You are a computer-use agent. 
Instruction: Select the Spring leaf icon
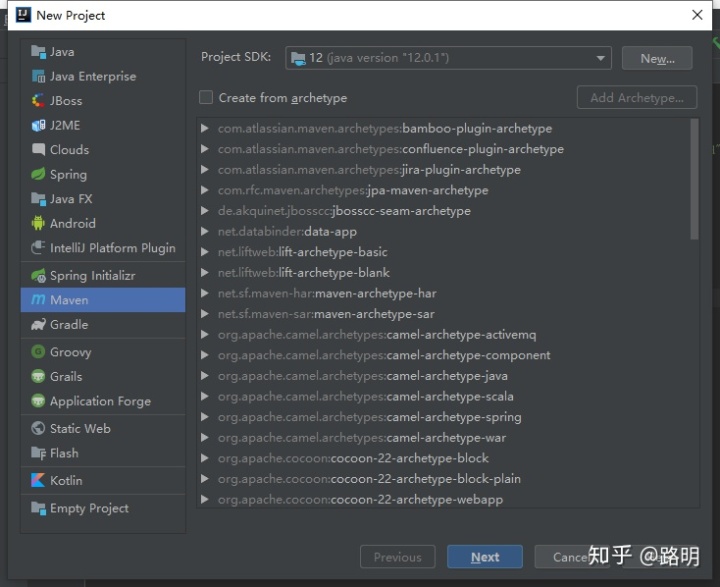pos(38,174)
